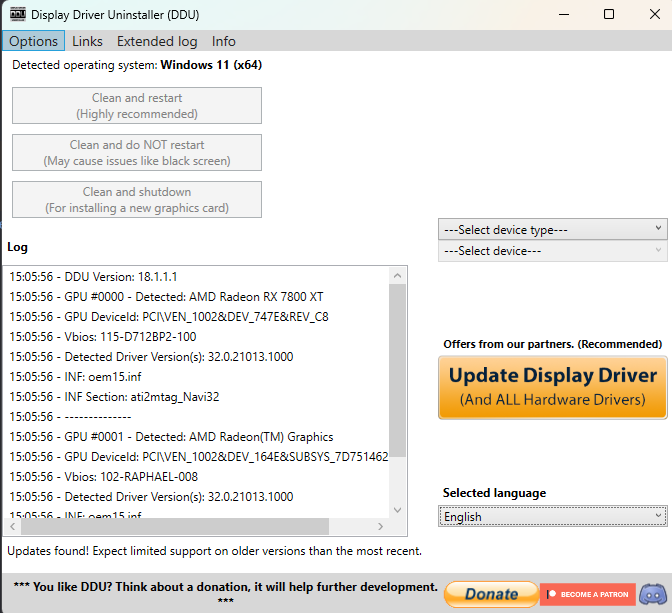Image resolution: width=672 pixels, height=613 pixels.
Task: Click Clean and restart button
Action: [137, 105]
